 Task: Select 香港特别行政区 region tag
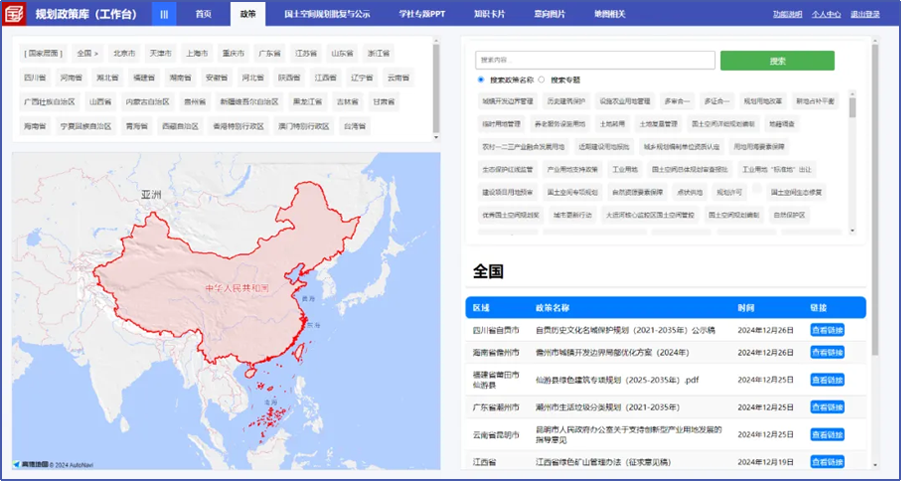(x=238, y=126)
